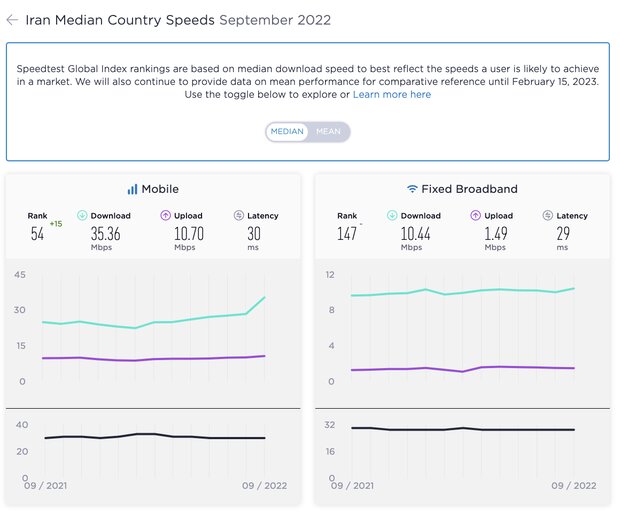The height and width of the screenshot is (515, 620).
Task: Click the purple upload line in Fixed Broadband chart
Action: (500, 367)
